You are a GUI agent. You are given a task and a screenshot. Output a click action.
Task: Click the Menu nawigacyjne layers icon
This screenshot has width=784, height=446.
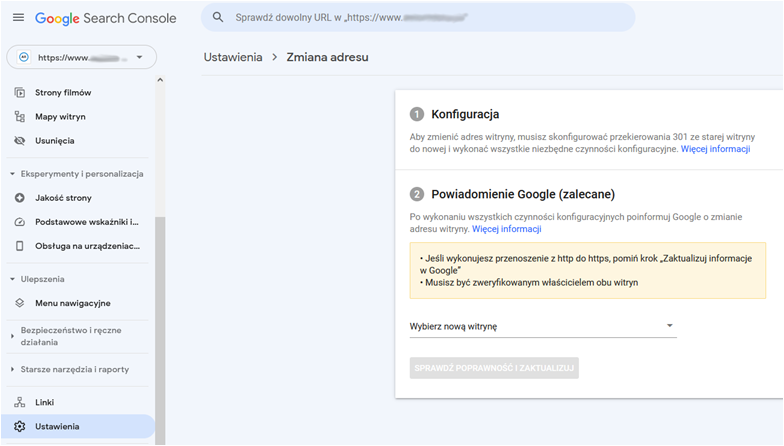(x=20, y=303)
